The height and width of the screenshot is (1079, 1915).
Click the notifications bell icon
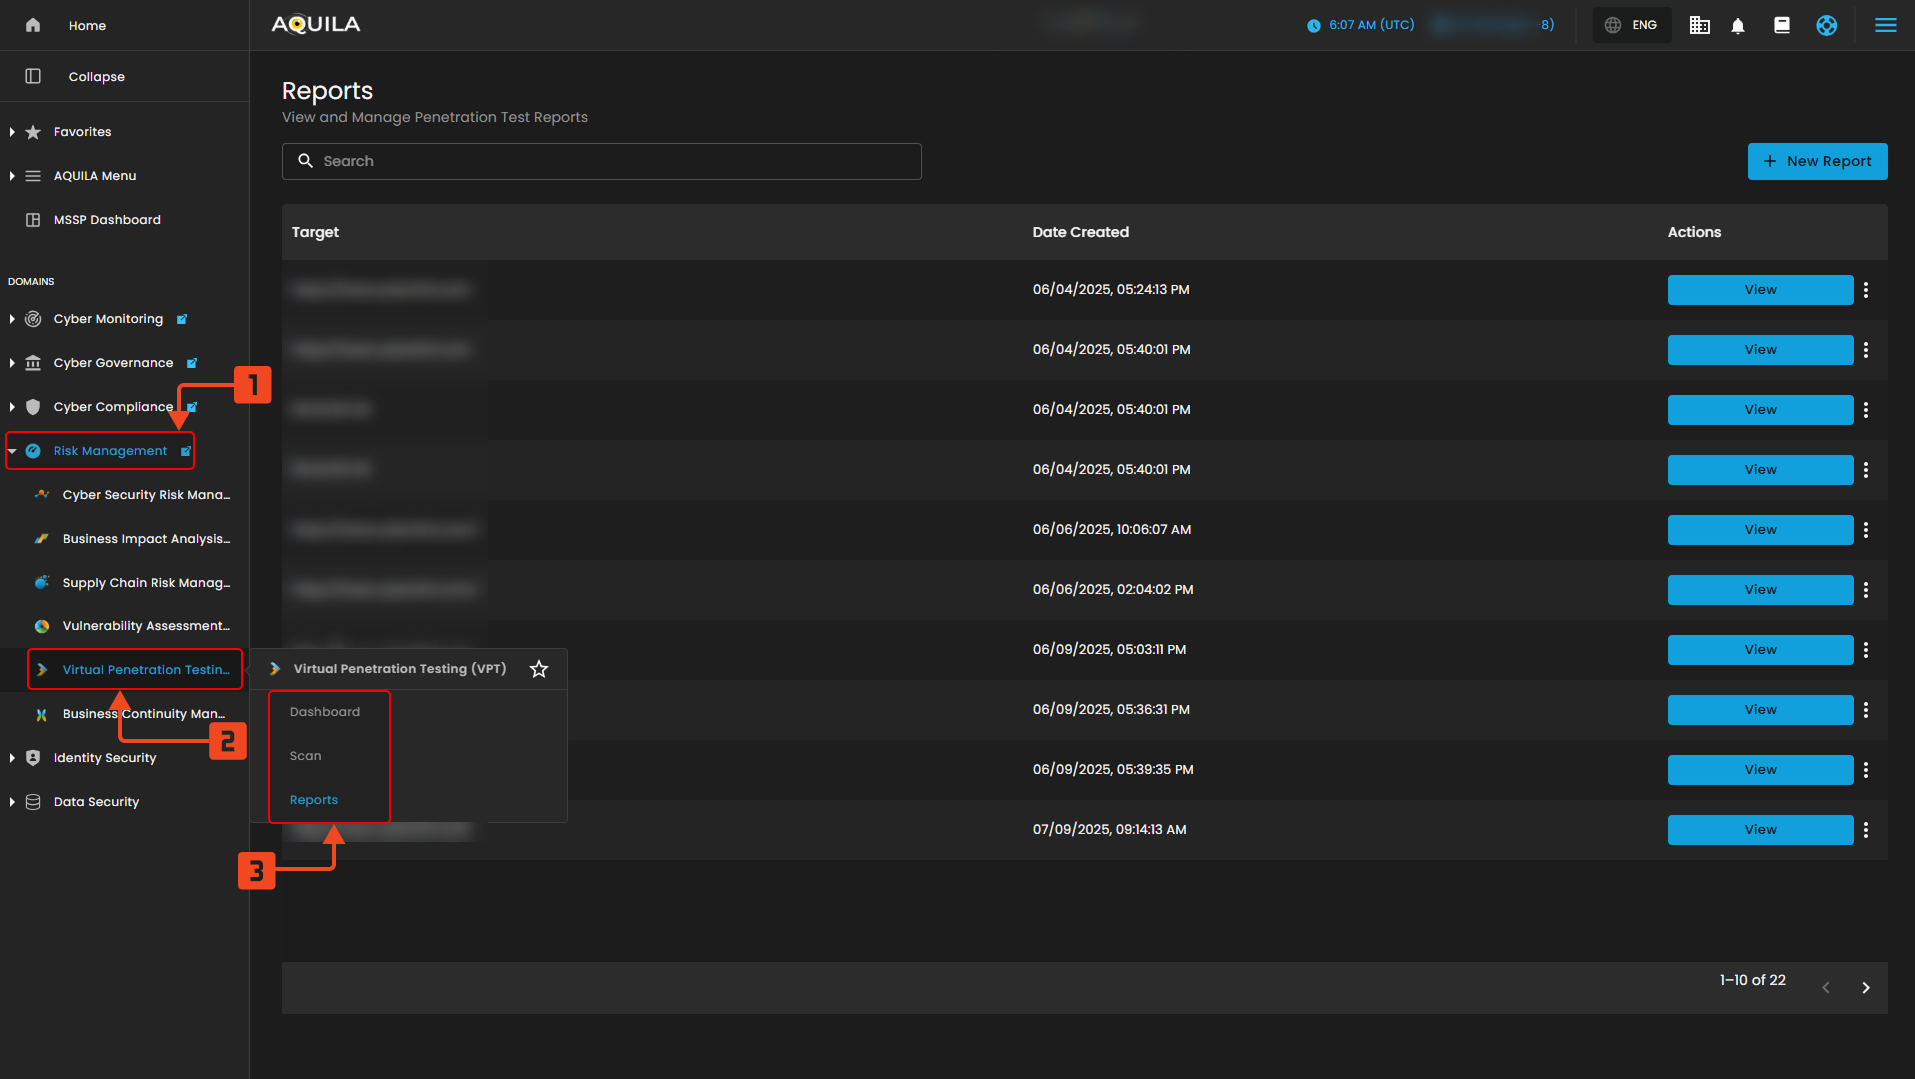pos(1738,26)
